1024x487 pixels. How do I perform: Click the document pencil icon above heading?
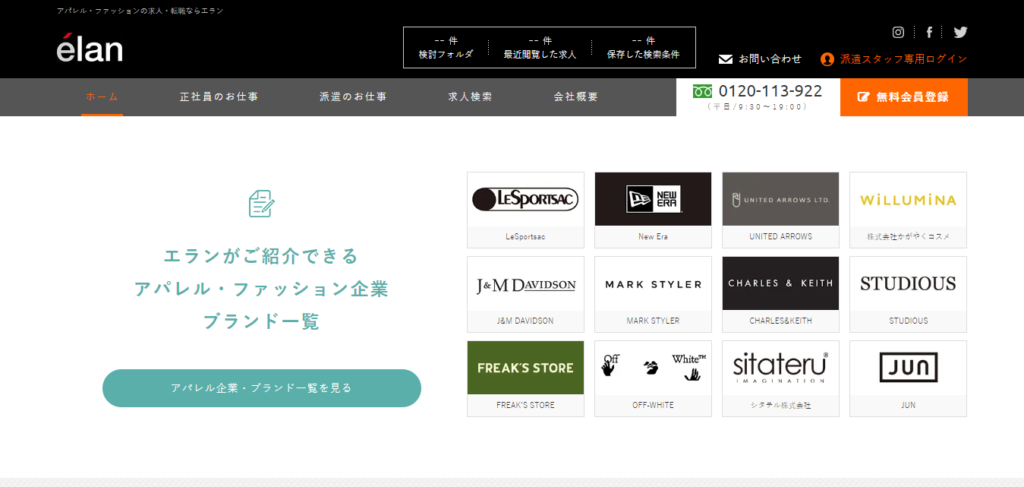pyautogui.click(x=262, y=204)
